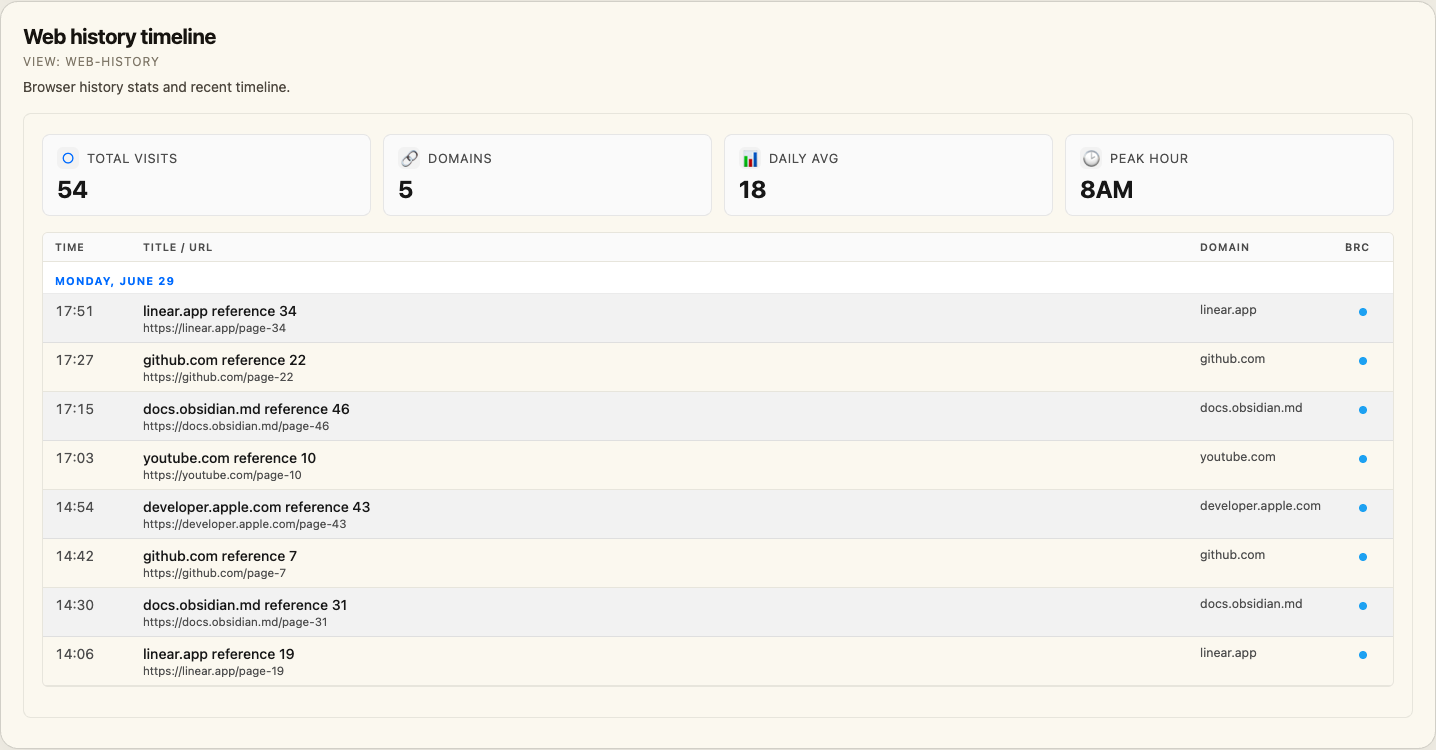Click the https://linear.app/page-34 URL
Viewport: 1436px width, 750px height.
(x=214, y=328)
